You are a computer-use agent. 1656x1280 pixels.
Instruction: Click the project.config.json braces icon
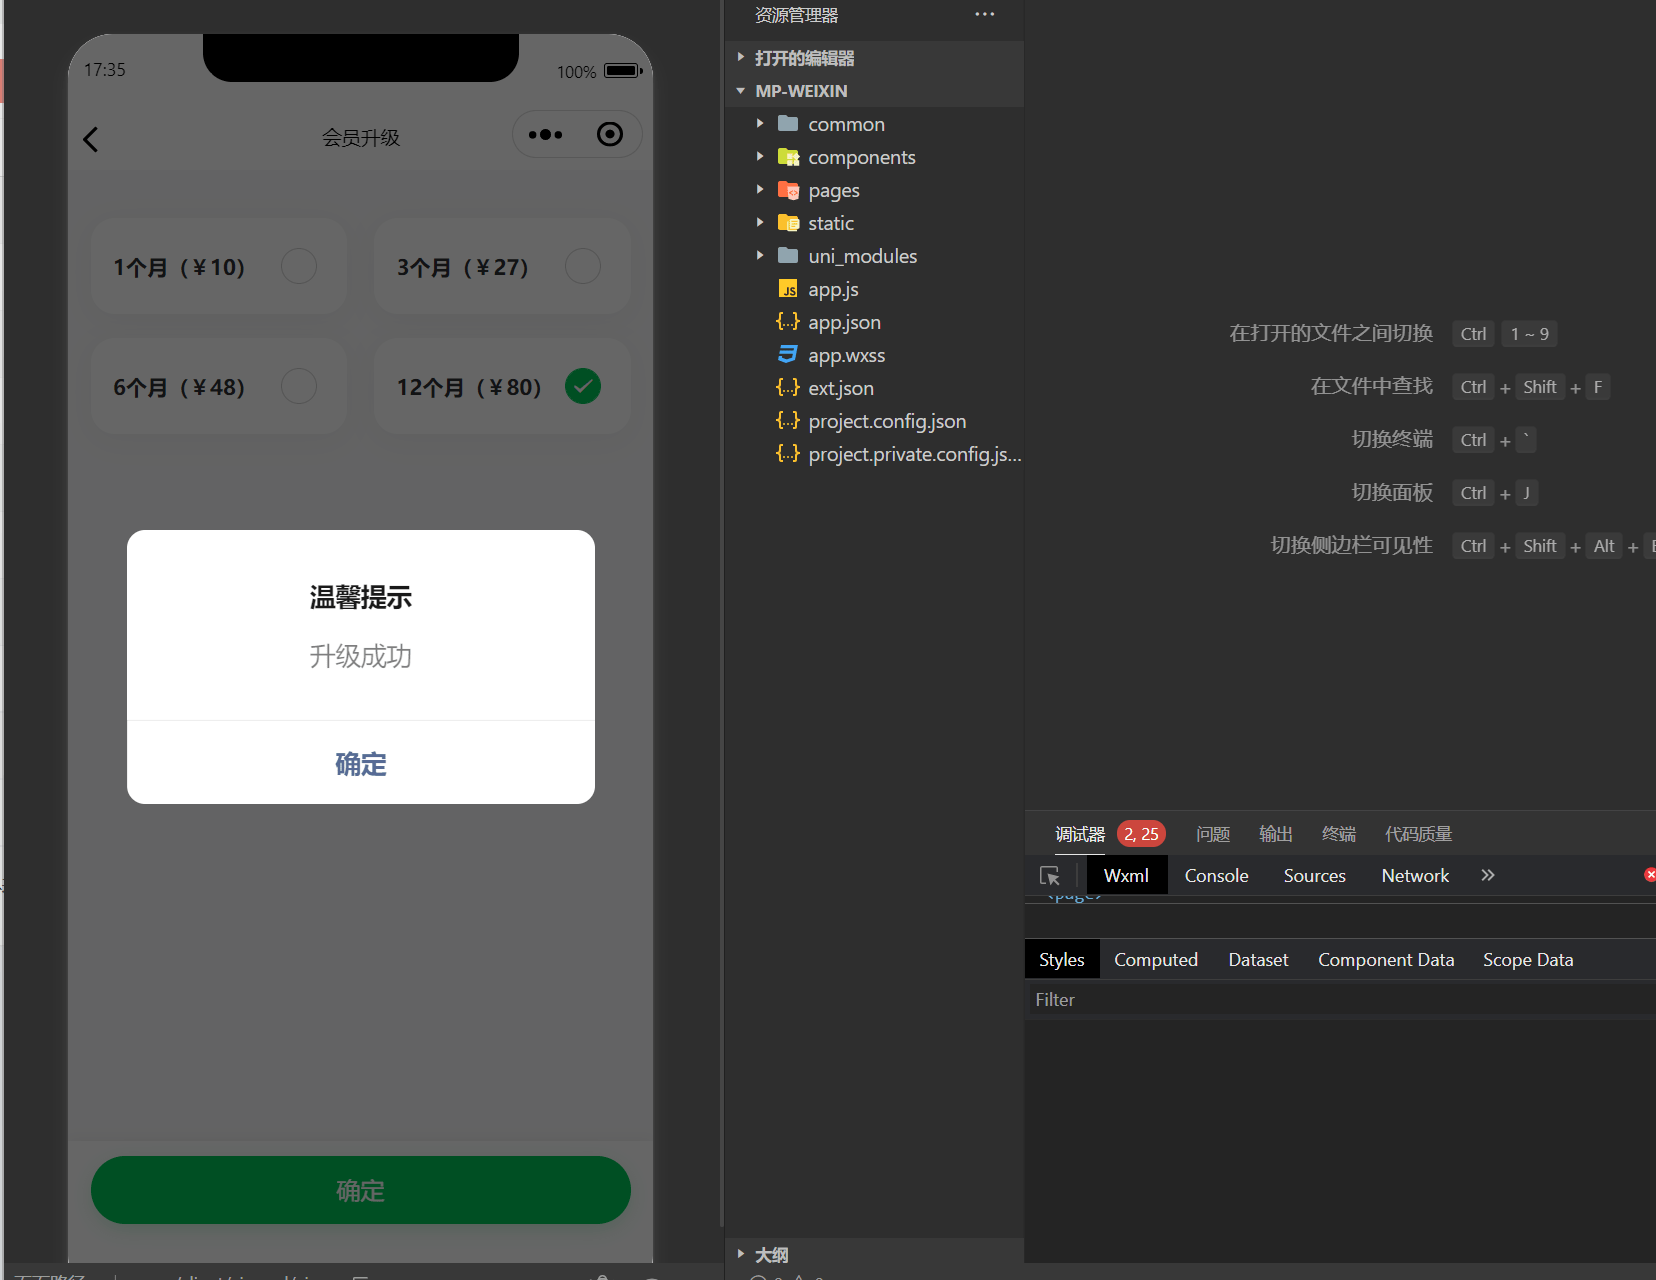(x=788, y=421)
